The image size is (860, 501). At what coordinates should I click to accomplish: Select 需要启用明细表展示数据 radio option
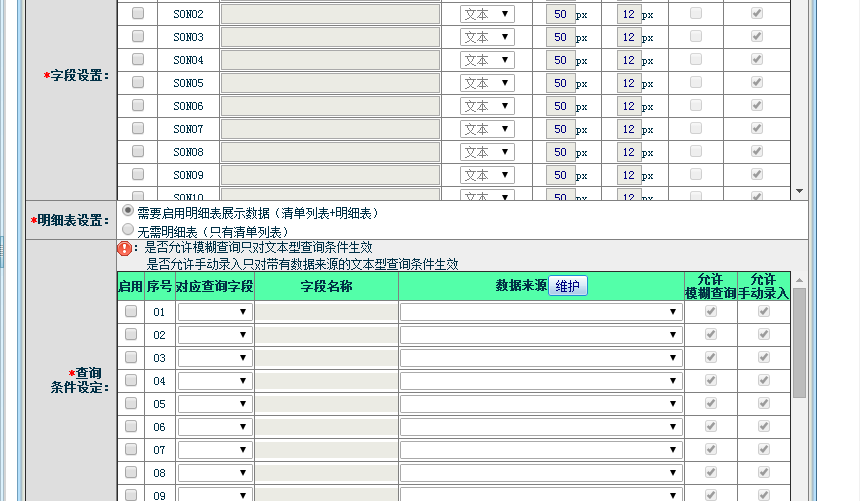[x=128, y=211]
